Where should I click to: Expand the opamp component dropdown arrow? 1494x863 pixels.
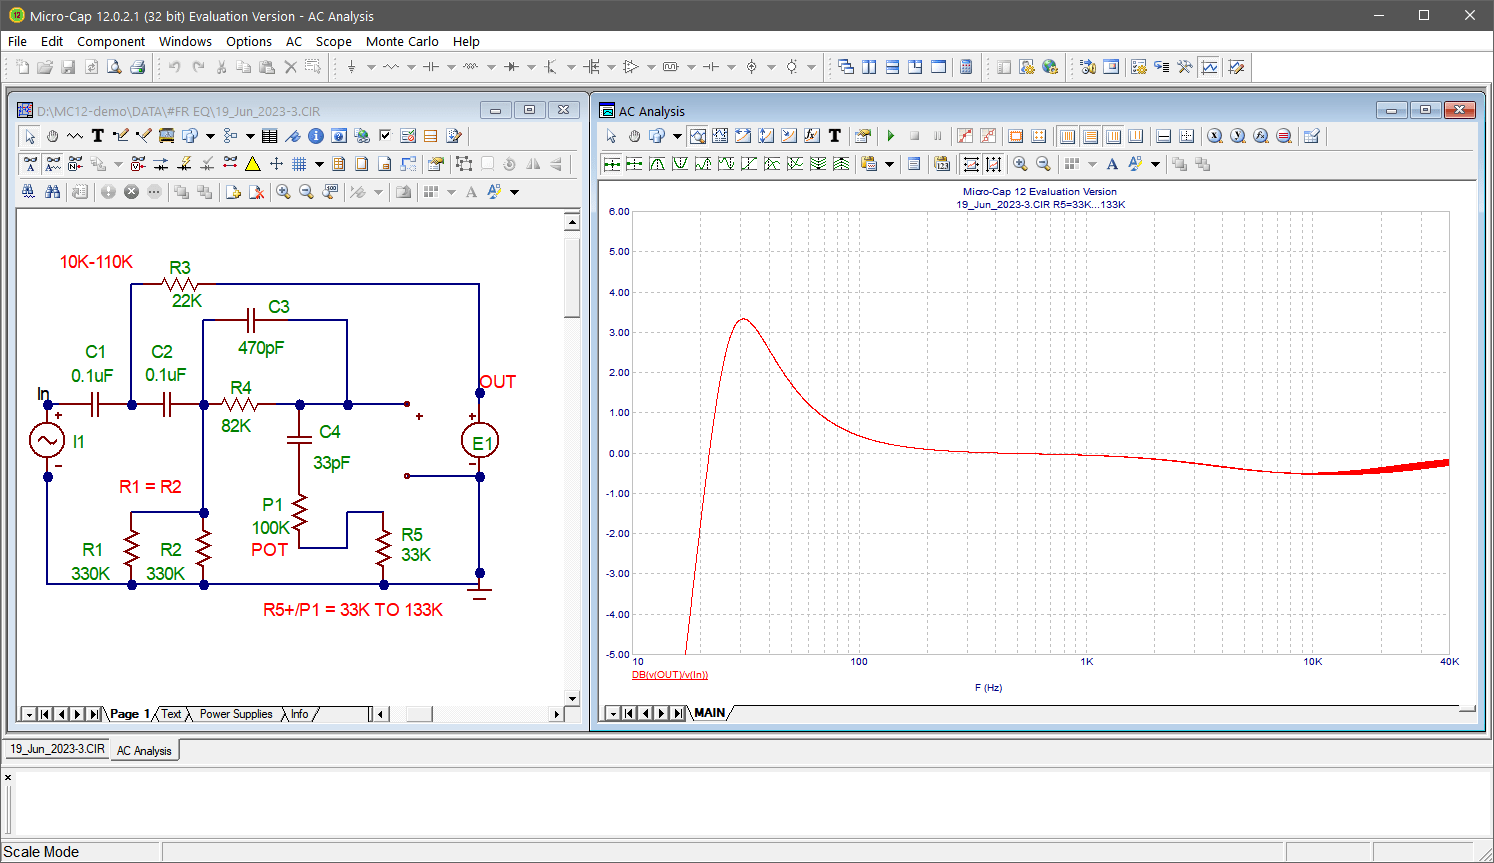click(x=651, y=67)
